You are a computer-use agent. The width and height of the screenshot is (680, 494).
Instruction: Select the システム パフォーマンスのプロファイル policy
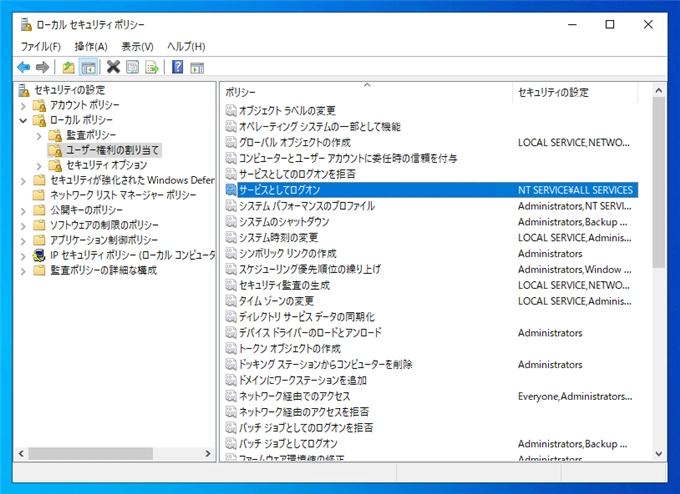tap(307, 206)
